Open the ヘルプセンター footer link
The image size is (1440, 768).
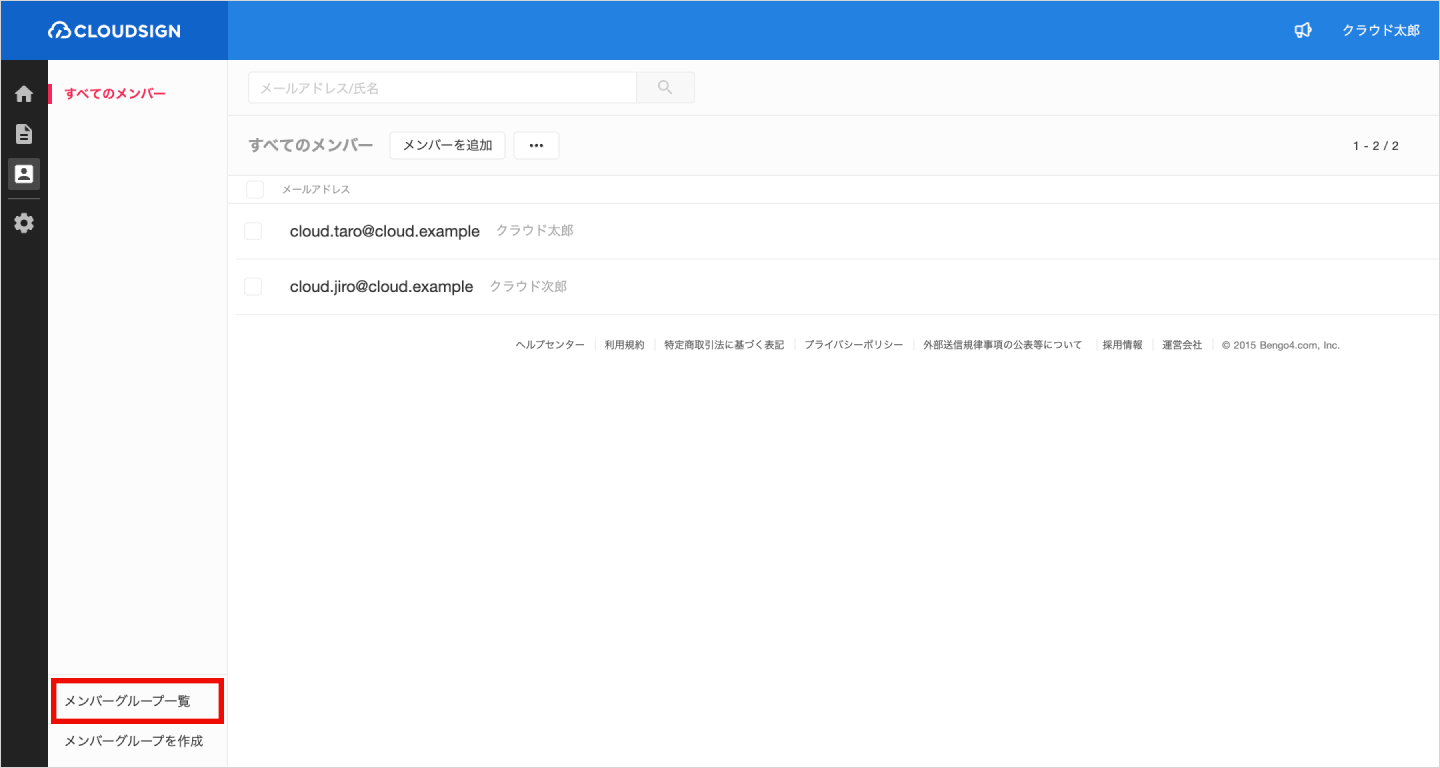(550, 345)
